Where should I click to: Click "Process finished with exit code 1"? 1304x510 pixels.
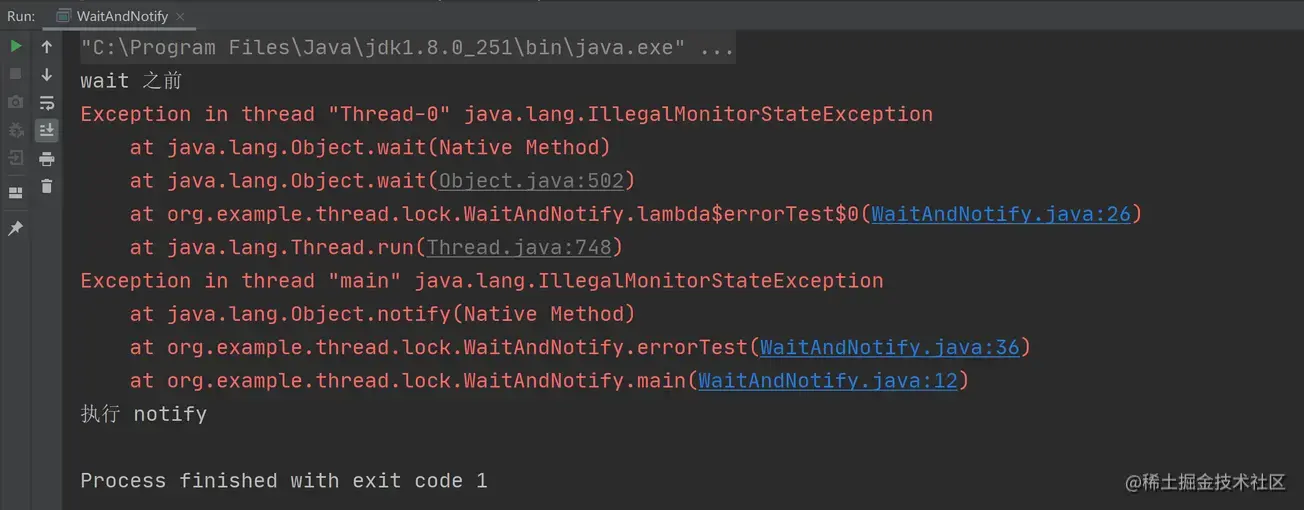tap(284, 481)
